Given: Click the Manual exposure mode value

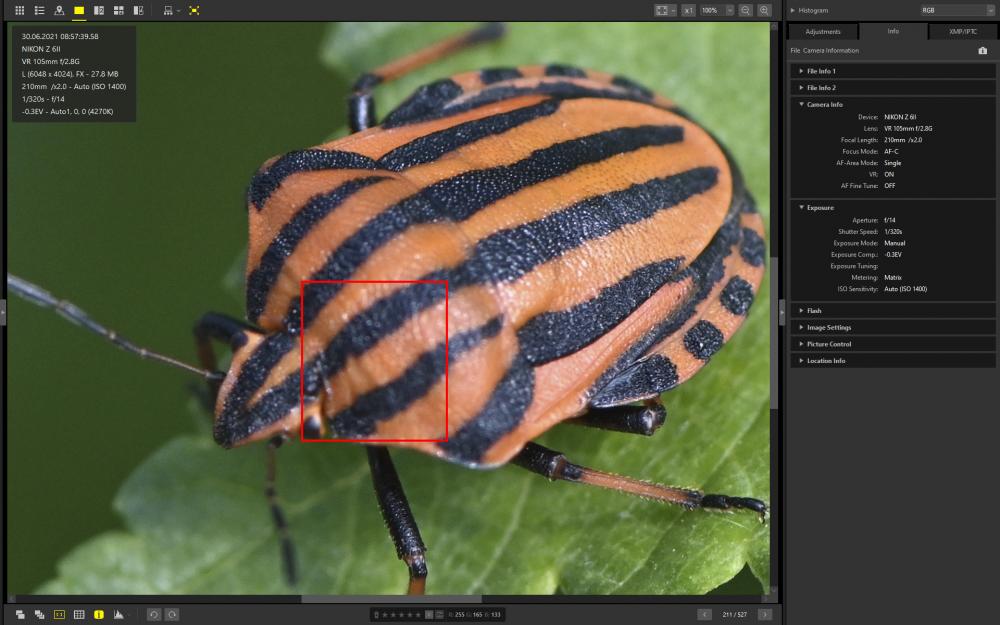Looking at the screenshot, I should (x=894, y=243).
